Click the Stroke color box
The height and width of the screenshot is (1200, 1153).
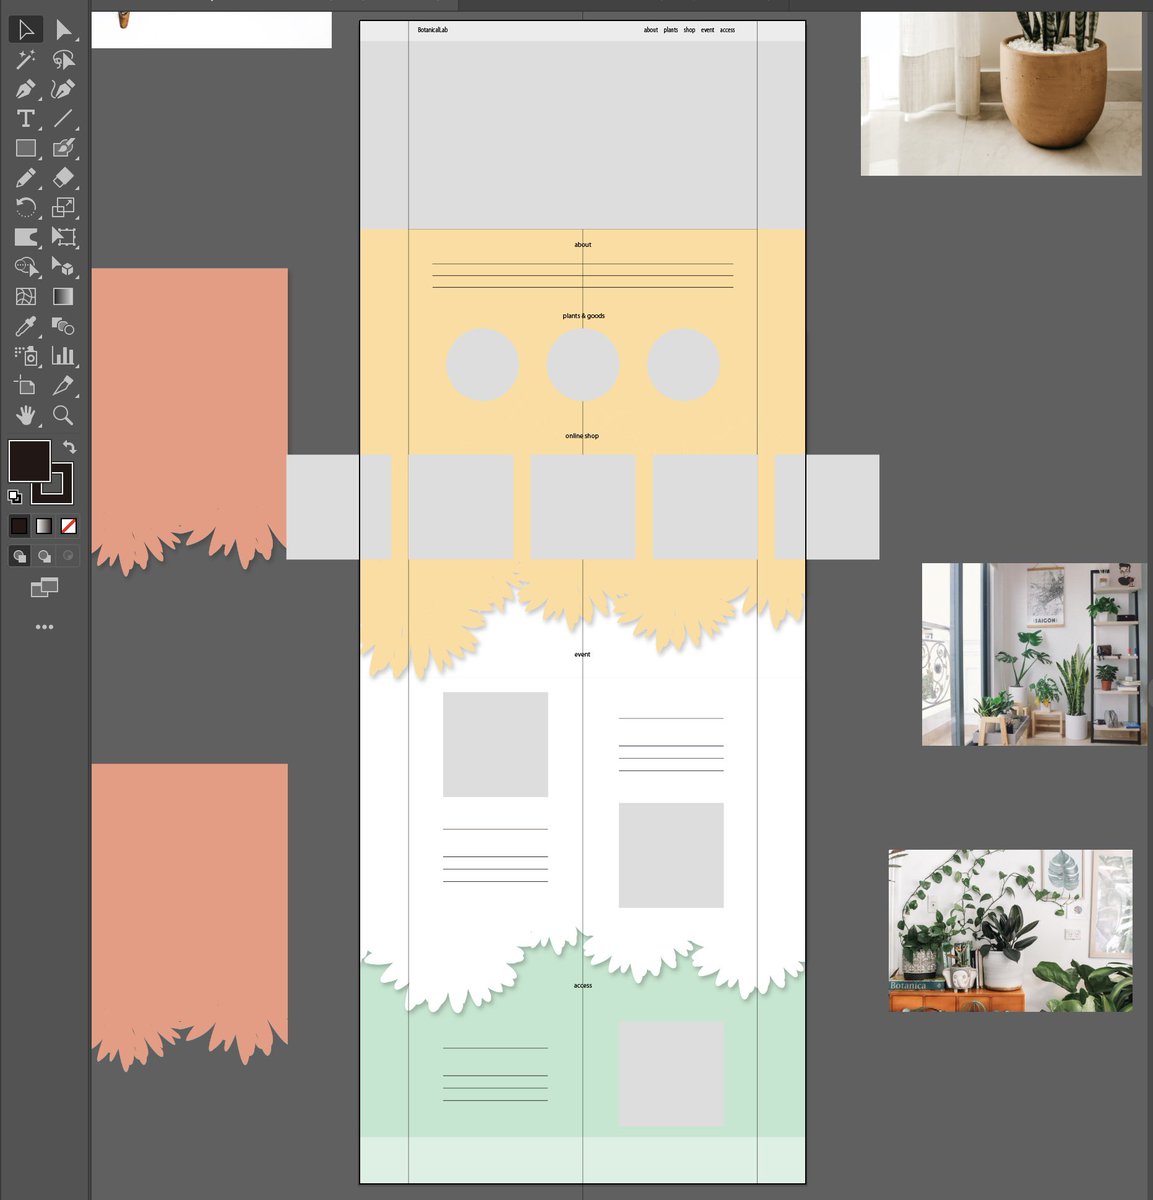pyautogui.click(x=61, y=492)
